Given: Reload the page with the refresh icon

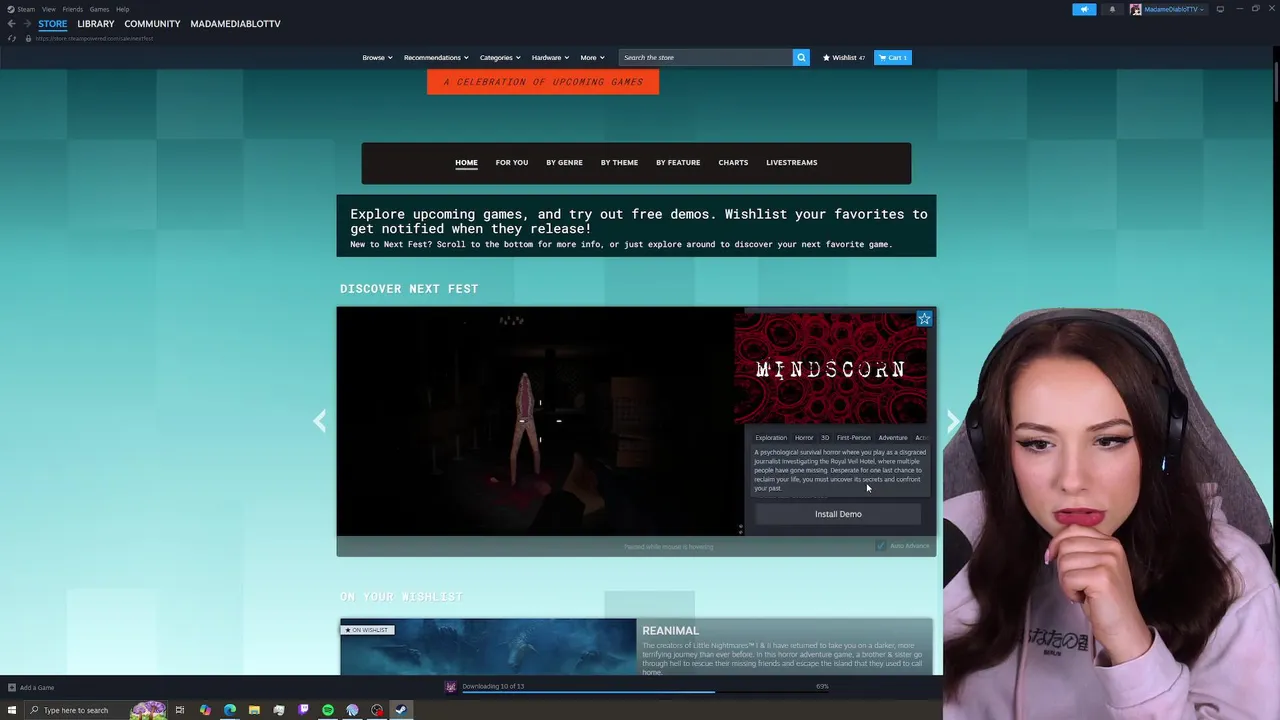Looking at the screenshot, I should pyautogui.click(x=12, y=38).
